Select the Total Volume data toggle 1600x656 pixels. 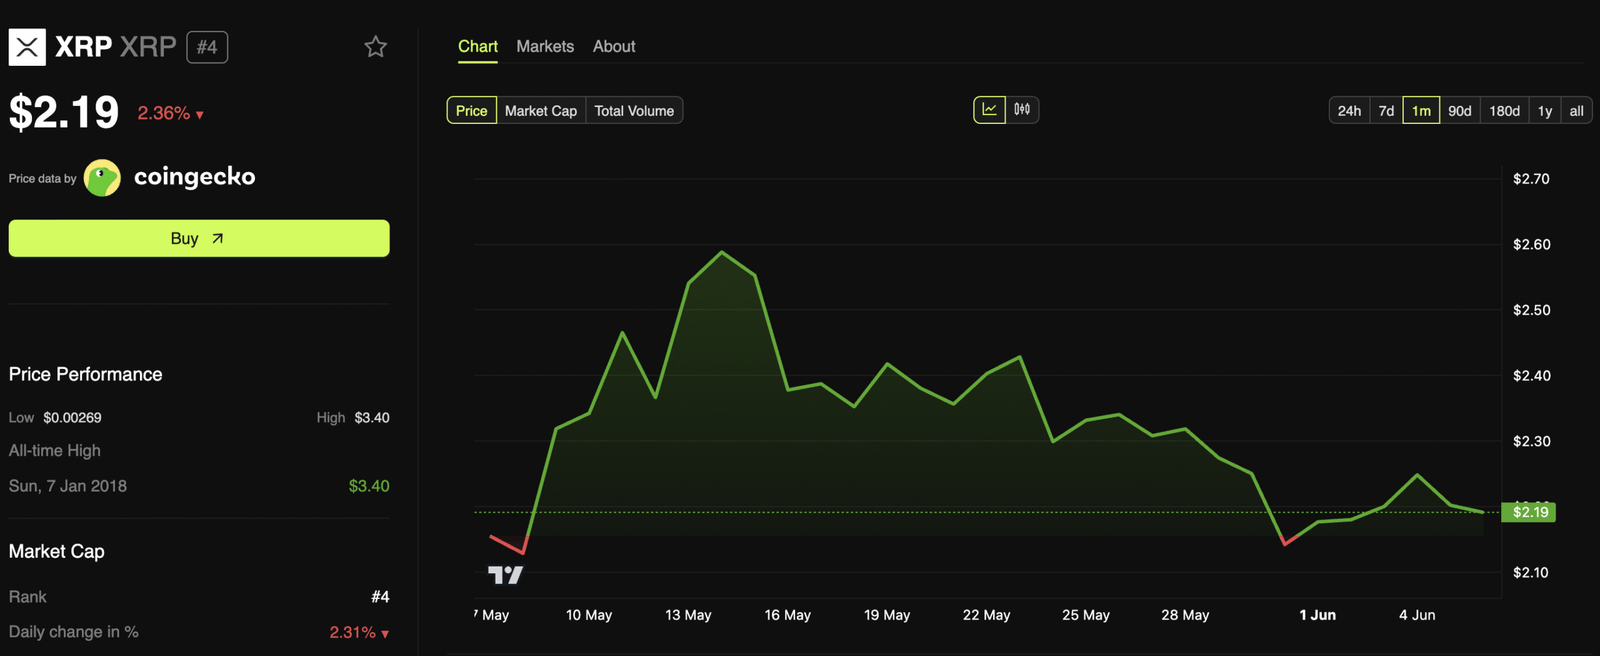coord(634,111)
